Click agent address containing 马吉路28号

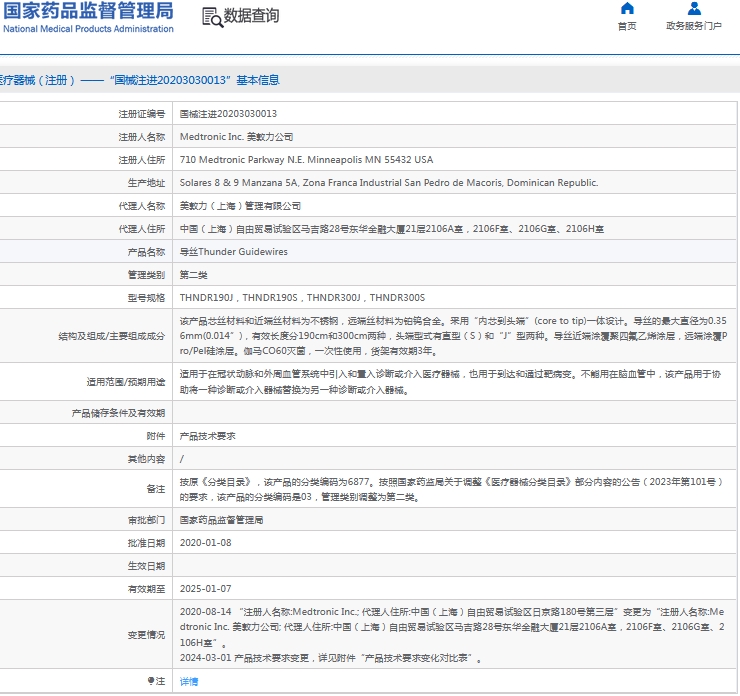click(392, 229)
